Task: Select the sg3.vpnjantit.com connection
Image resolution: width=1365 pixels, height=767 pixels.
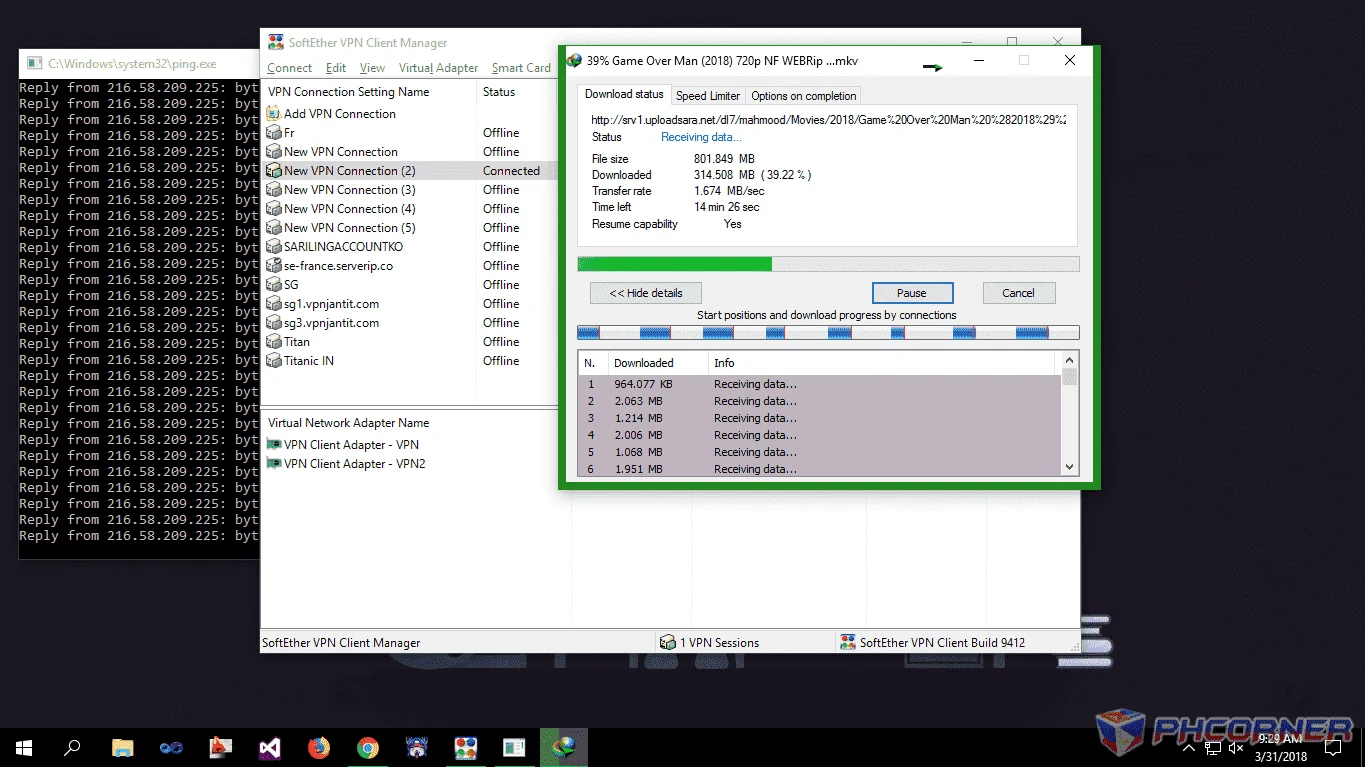Action: click(331, 322)
